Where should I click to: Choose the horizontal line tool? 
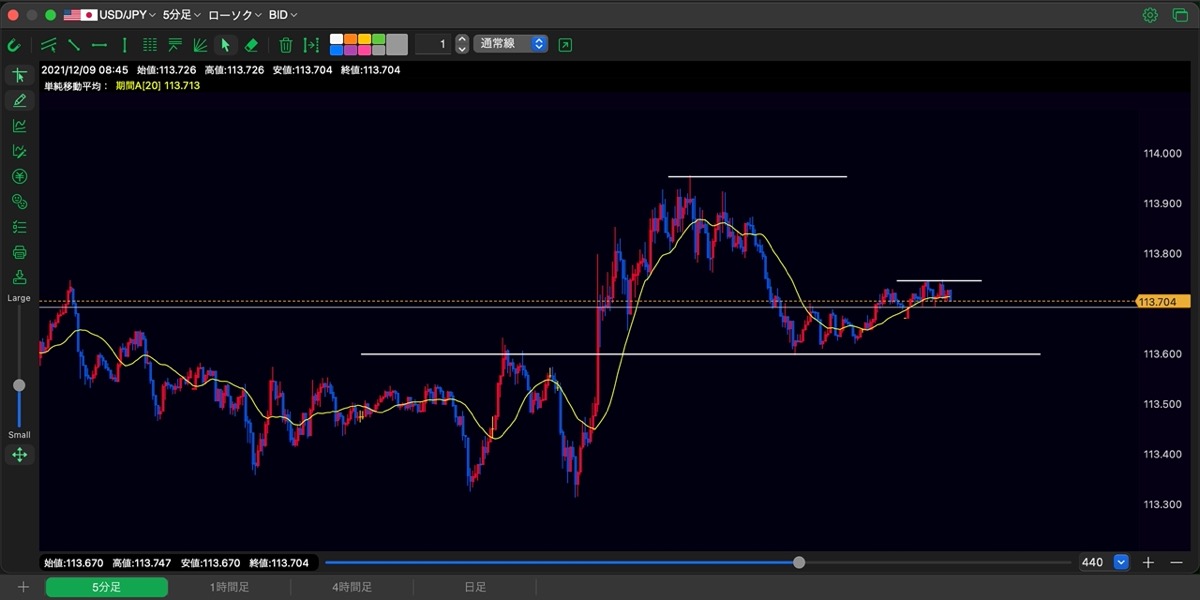pos(99,45)
